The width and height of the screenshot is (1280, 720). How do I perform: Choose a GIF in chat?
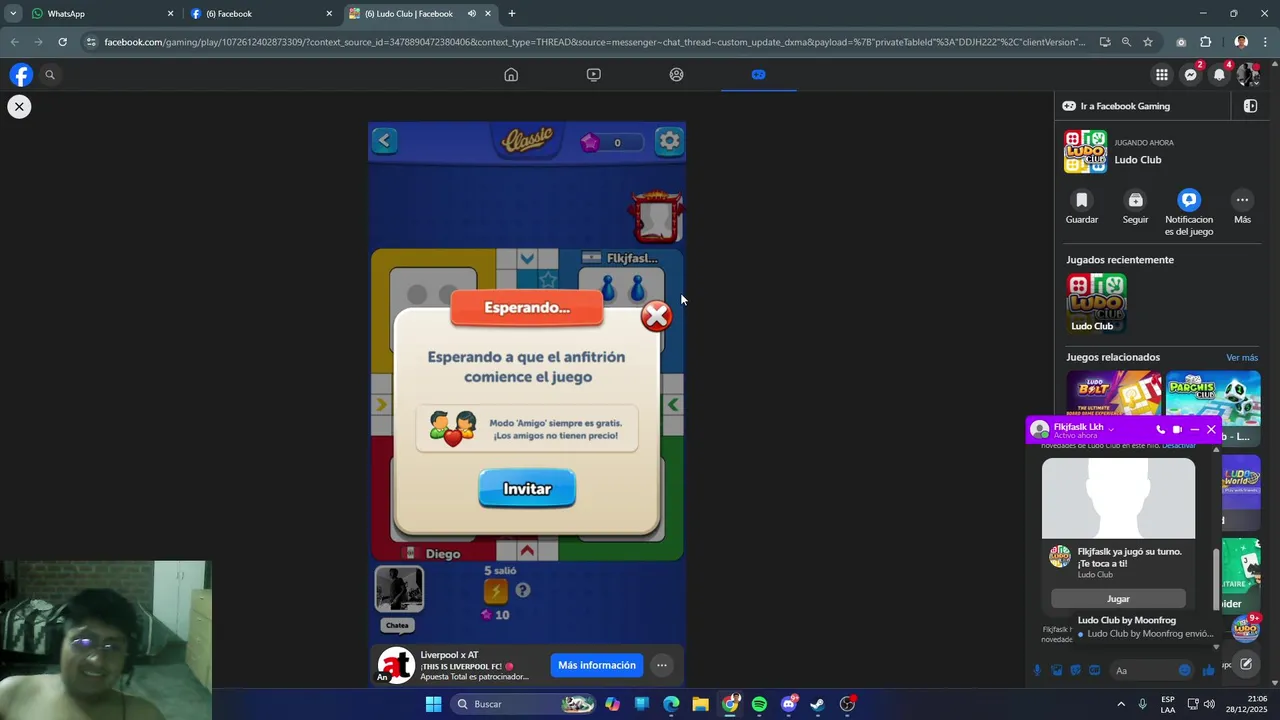1094,670
